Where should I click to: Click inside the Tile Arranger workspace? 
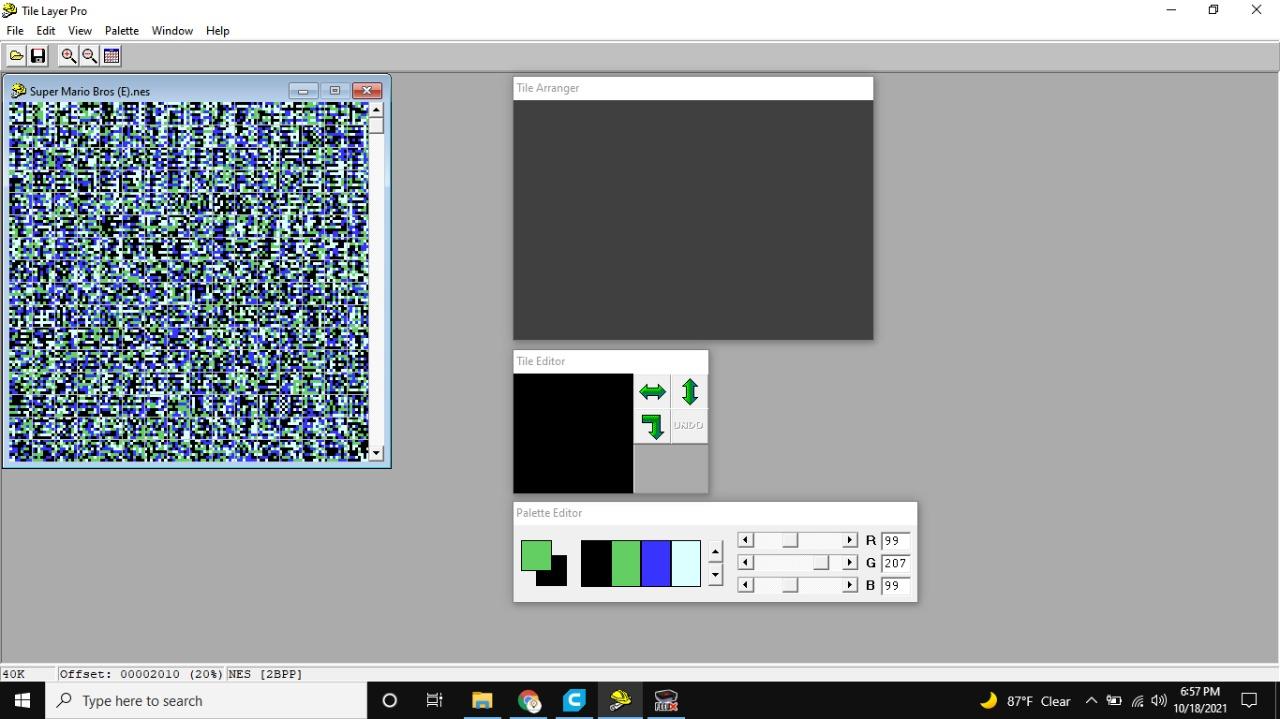(693, 220)
